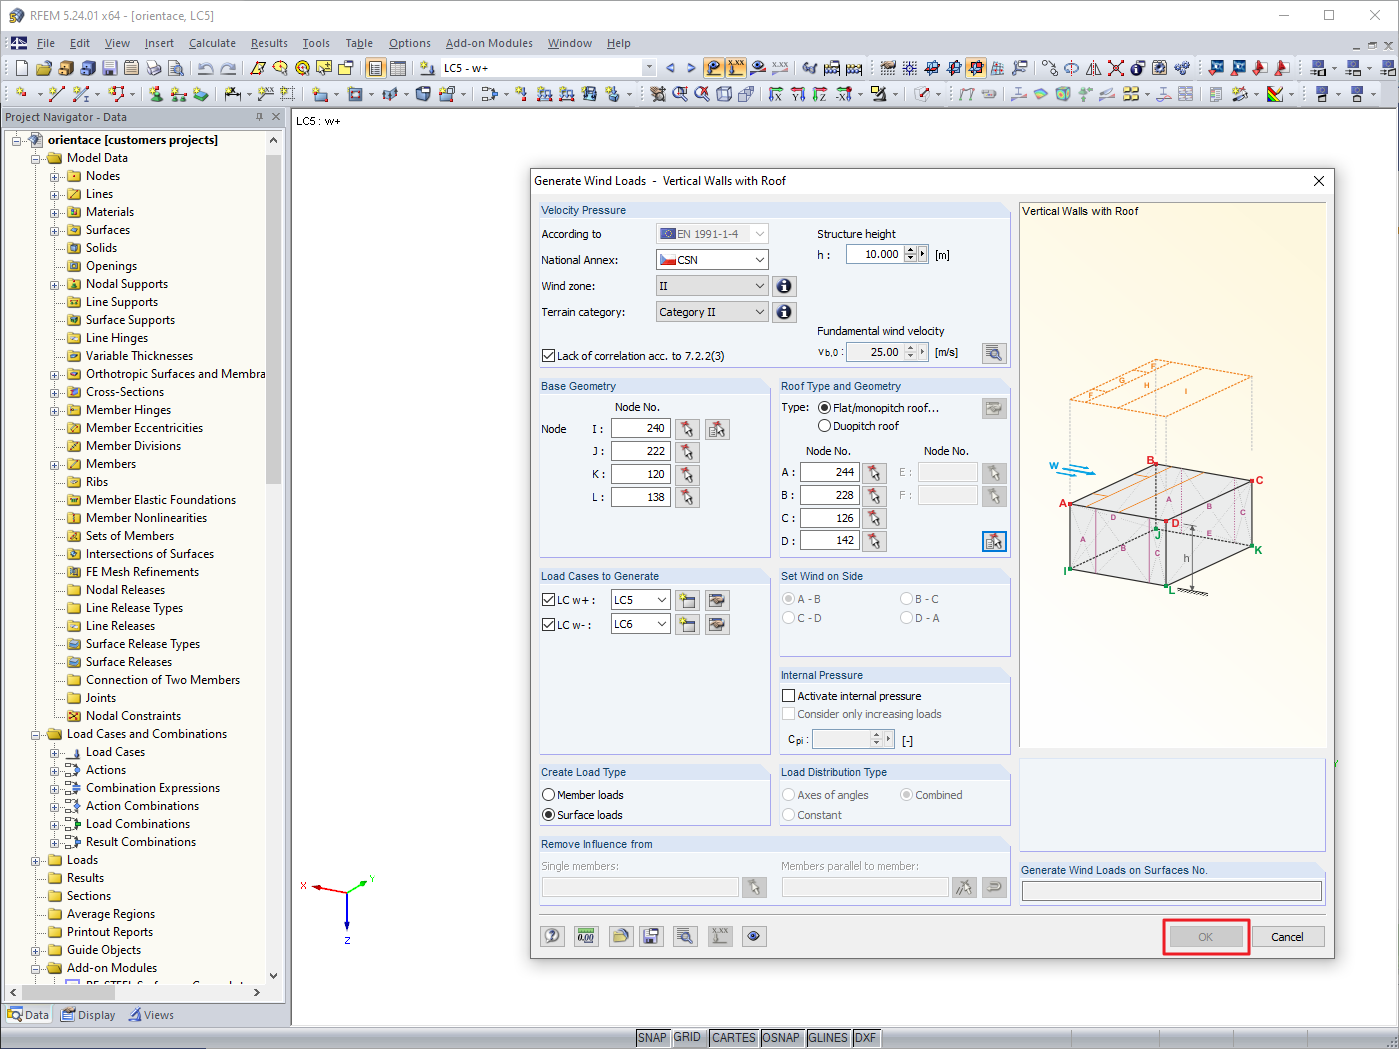This screenshot has width=1399, height=1049.
Task: Select the Duopitch roof option
Action: [823, 425]
